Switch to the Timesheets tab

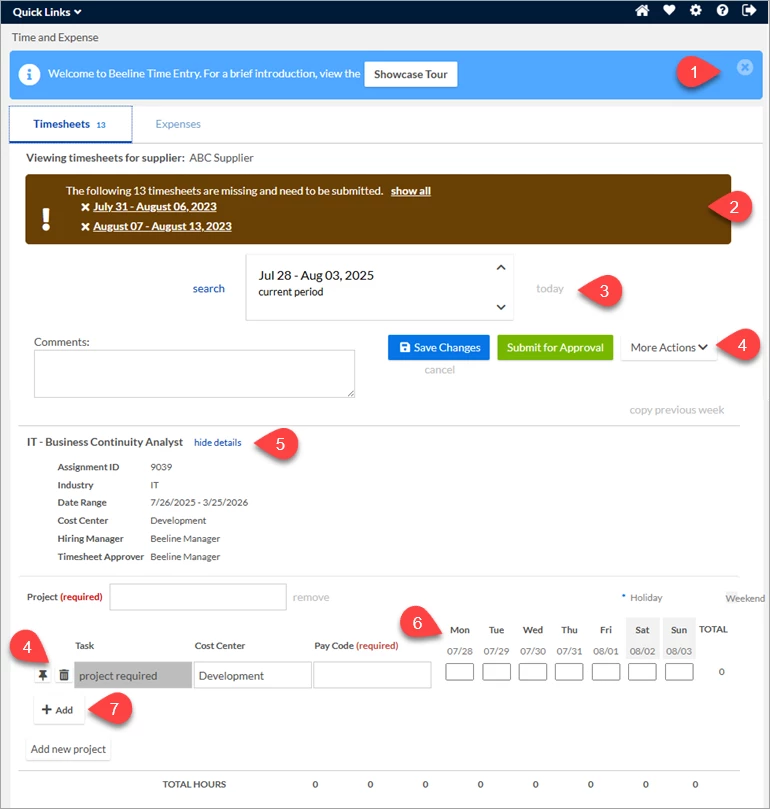[x=70, y=124]
